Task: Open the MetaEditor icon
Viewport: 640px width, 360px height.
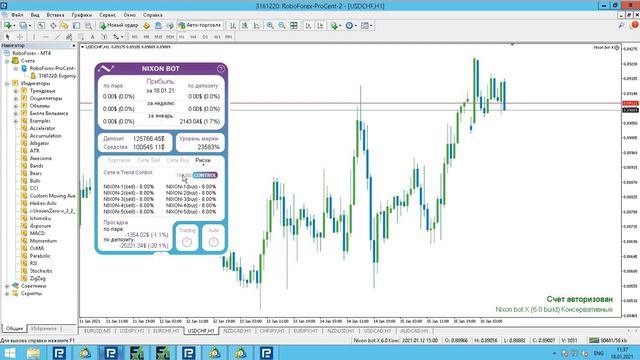Action: [x=147, y=25]
